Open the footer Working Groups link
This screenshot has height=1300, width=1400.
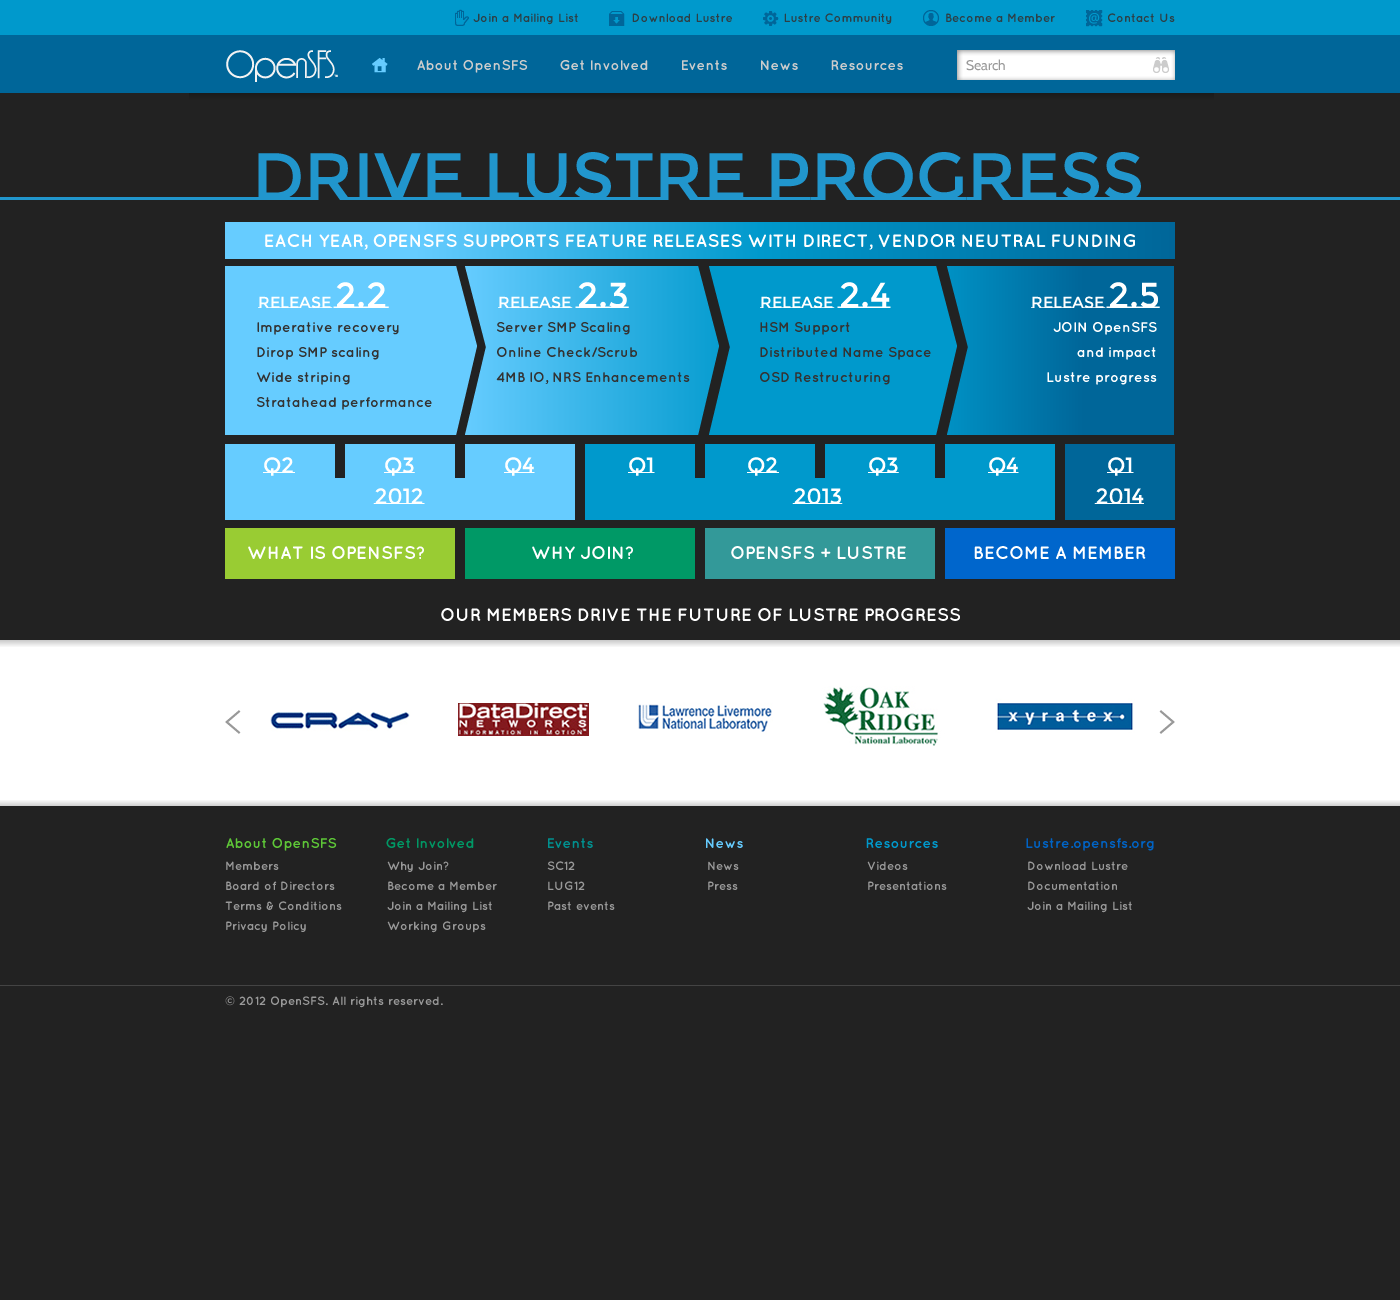(437, 926)
